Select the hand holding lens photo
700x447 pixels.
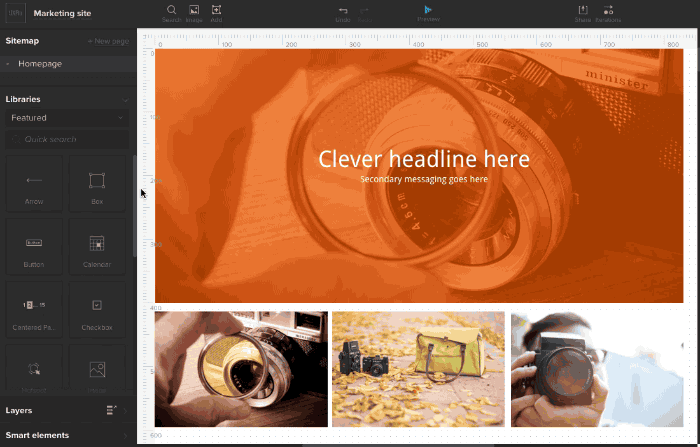tap(241, 369)
